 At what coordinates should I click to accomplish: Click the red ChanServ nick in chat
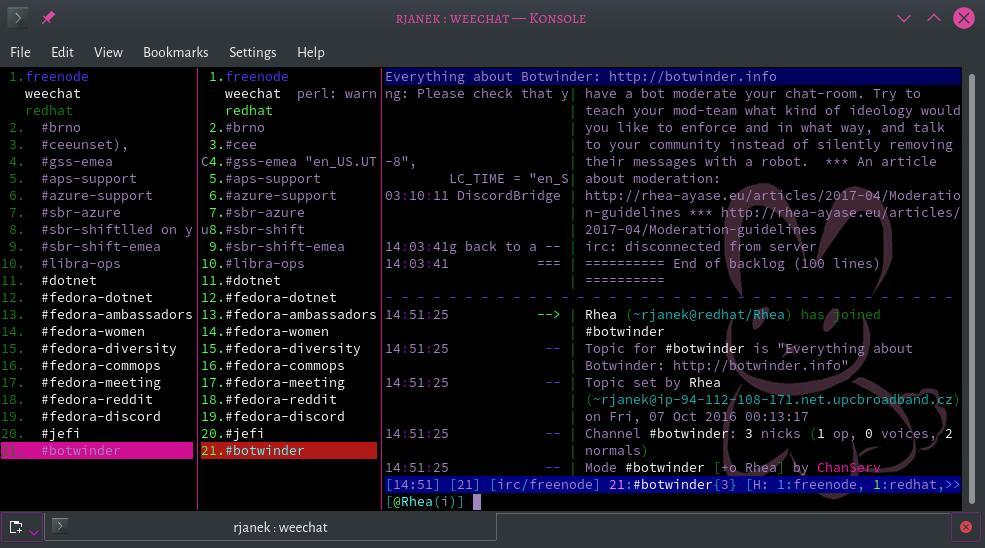(x=849, y=468)
